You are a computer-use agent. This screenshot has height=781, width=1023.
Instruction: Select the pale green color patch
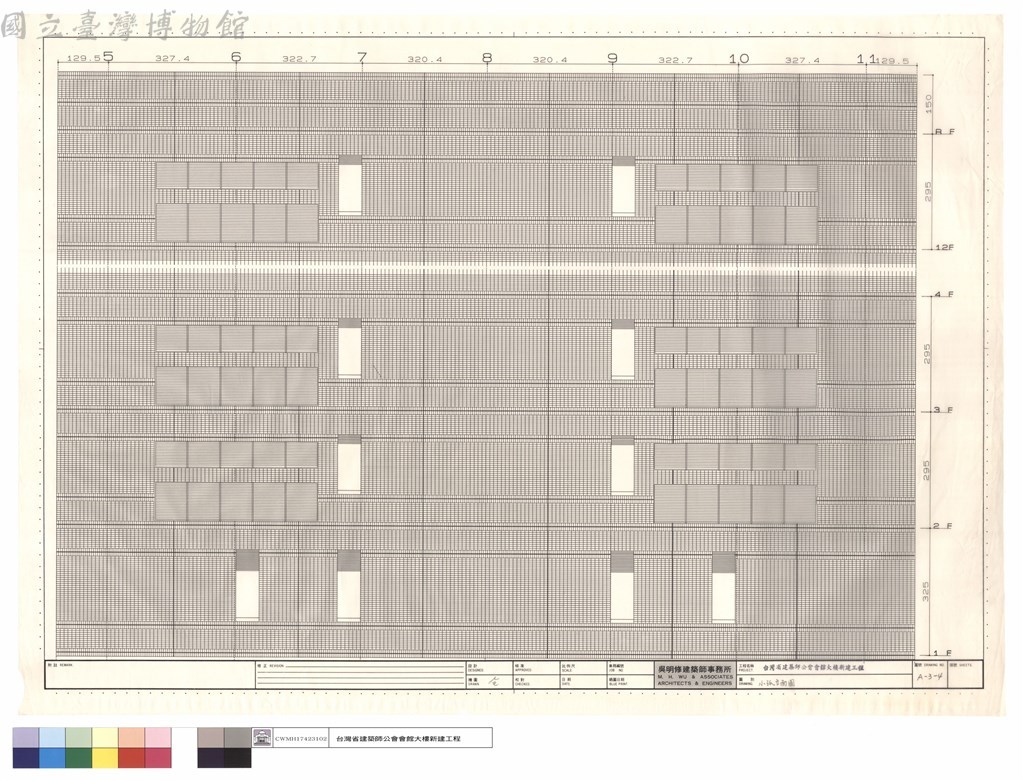pos(78,738)
